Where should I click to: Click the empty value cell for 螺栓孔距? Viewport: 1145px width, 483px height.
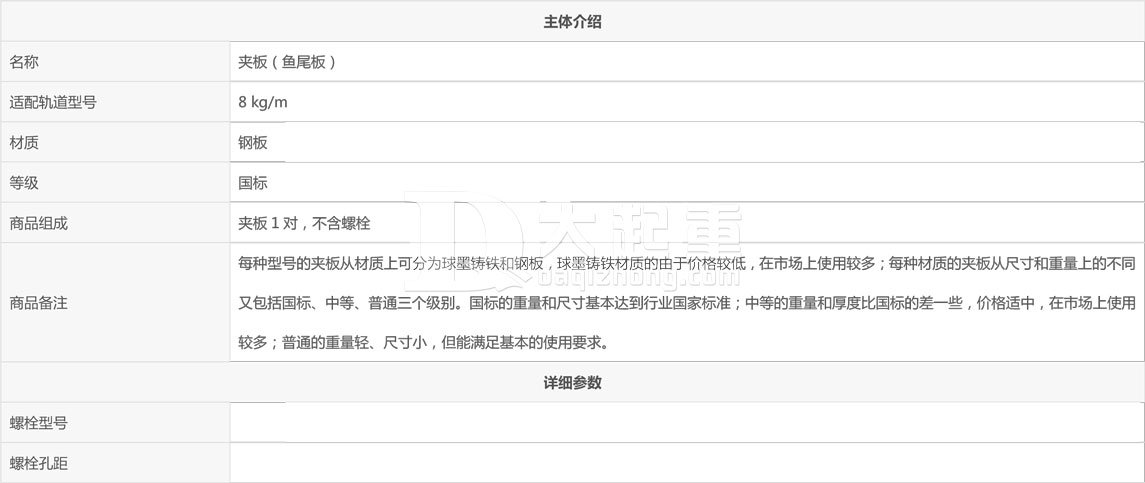click(x=686, y=463)
